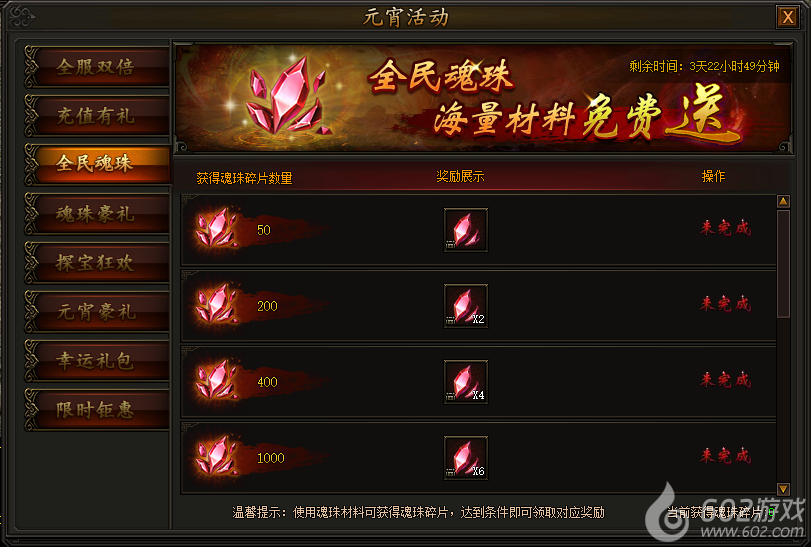
Task: Click the X6 soul bead reward icon
Action: click(x=465, y=458)
